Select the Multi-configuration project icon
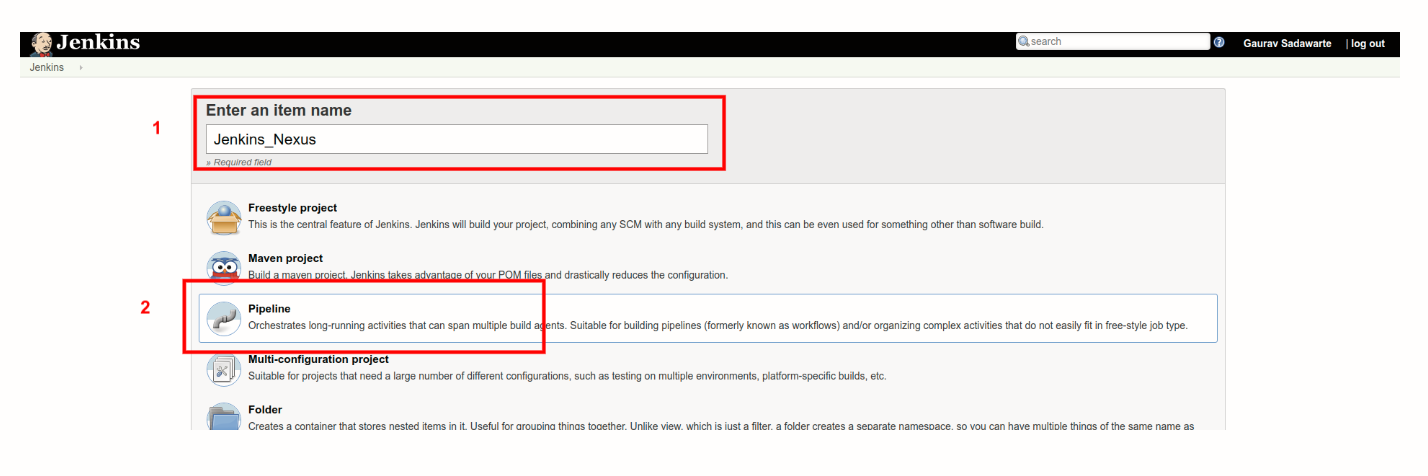Viewport: 1428px width, 476px height. click(223, 369)
